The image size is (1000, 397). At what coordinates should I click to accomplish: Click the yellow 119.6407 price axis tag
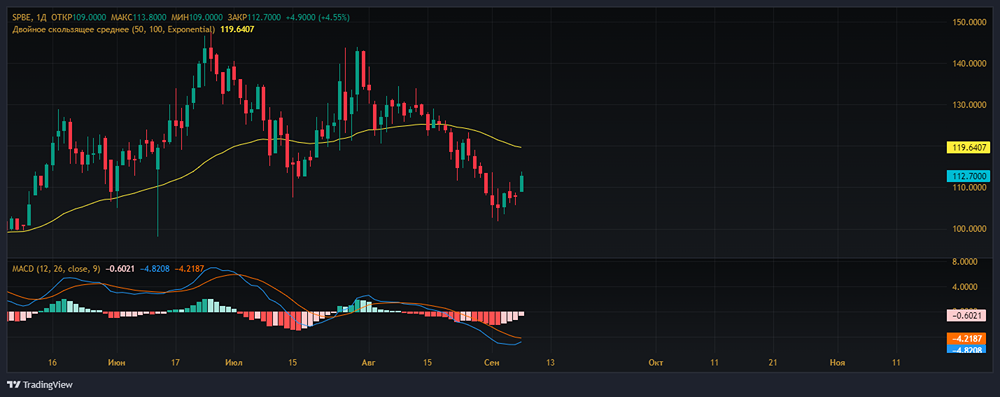pyautogui.click(x=969, y=147)
